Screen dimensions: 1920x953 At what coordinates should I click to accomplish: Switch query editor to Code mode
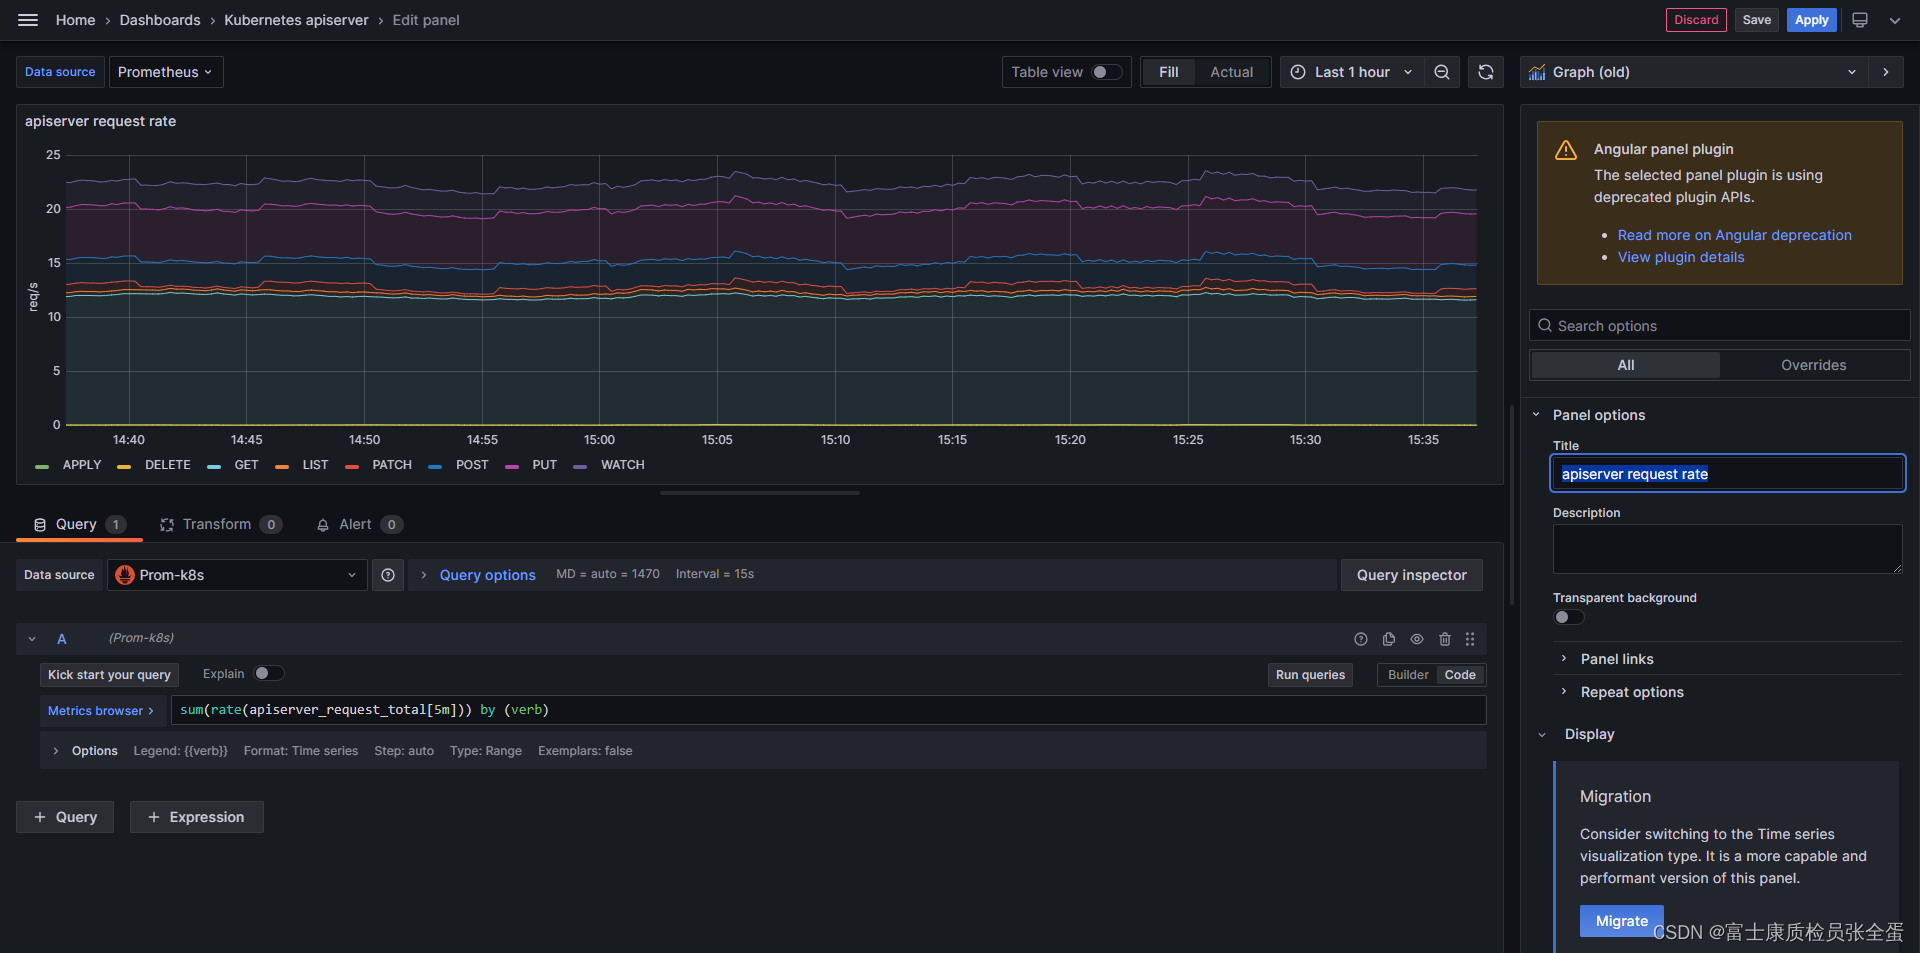[1460, 675]
